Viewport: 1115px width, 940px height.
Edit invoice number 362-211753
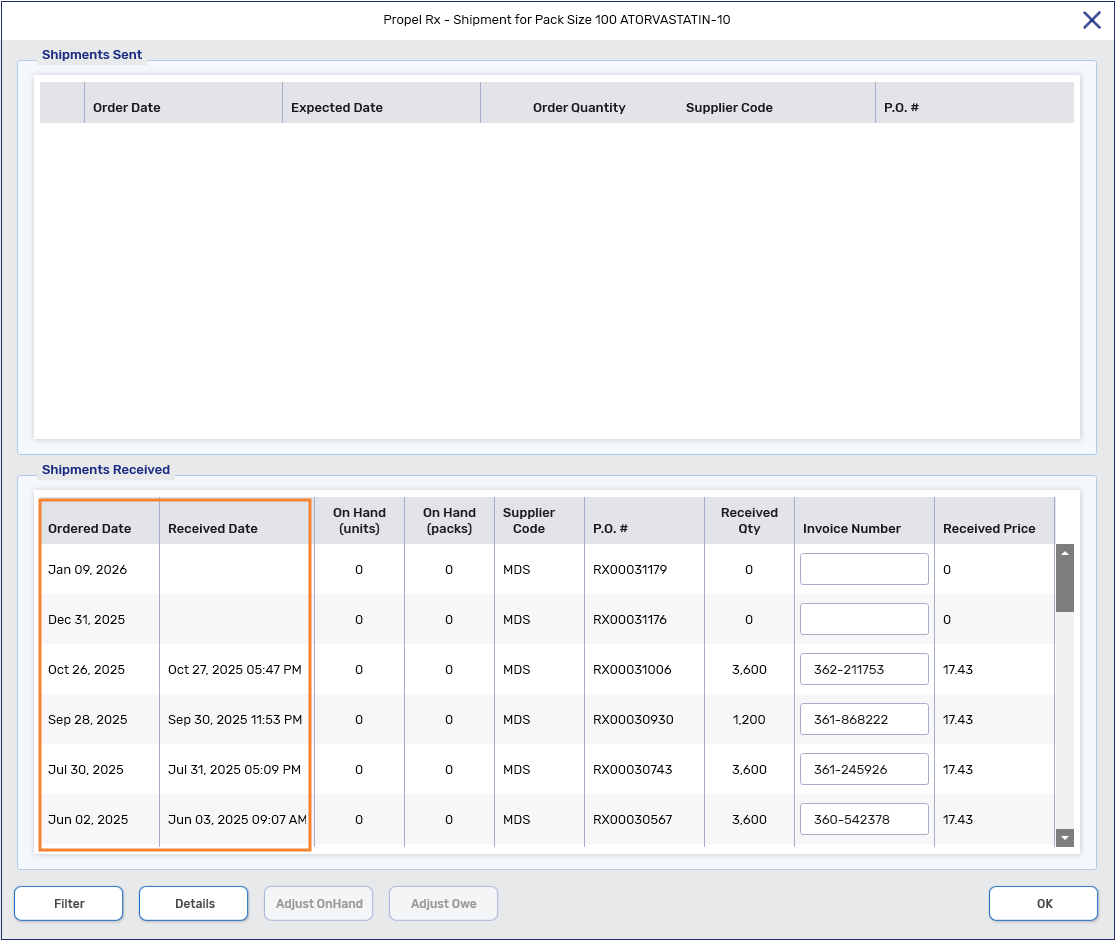(x=864, y=669)
